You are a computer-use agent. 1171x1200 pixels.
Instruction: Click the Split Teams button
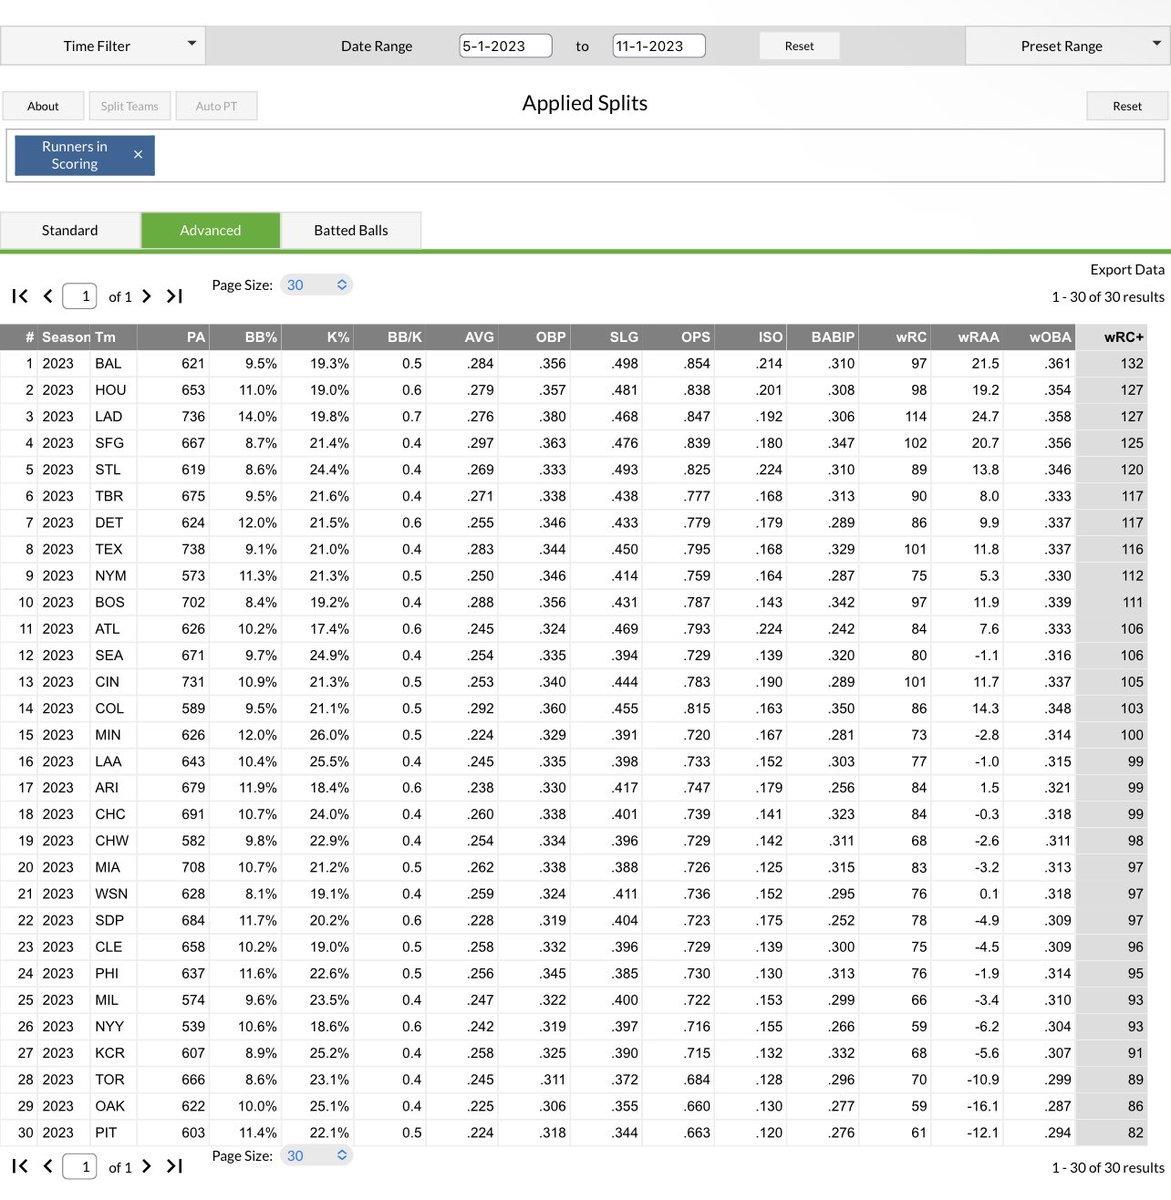(x=129, y=106)
